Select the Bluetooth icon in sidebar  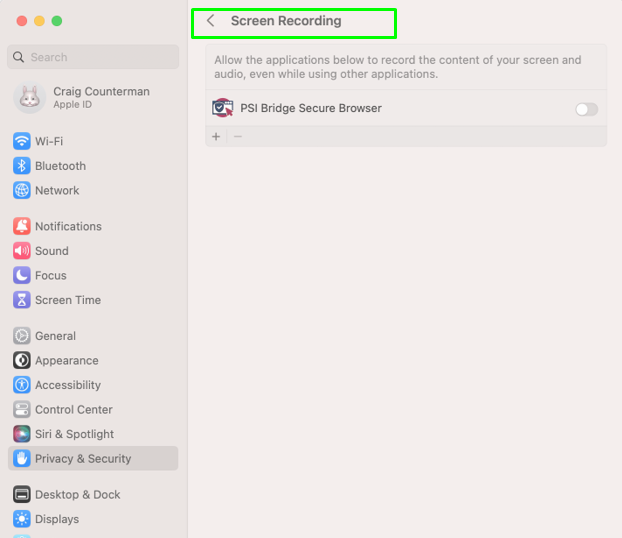coord(21,166)
